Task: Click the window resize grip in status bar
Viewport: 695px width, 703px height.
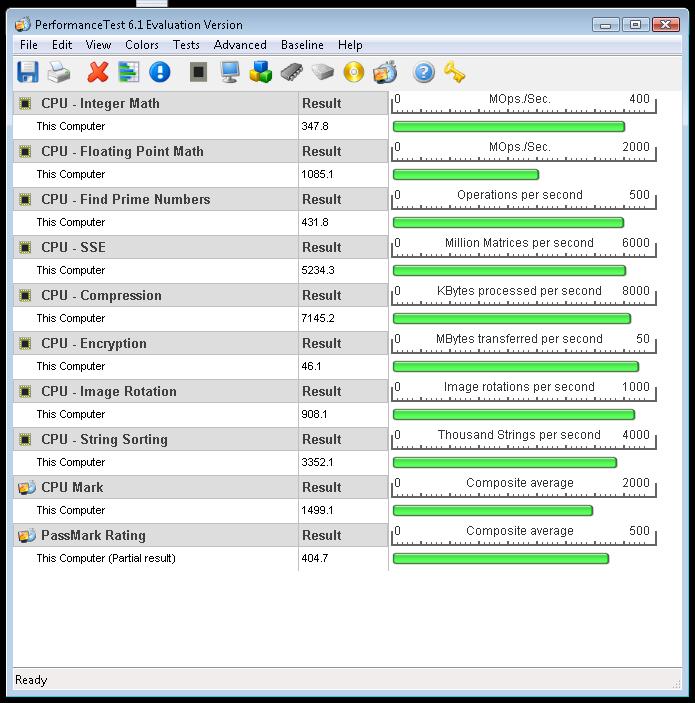Action: (676, 683)
